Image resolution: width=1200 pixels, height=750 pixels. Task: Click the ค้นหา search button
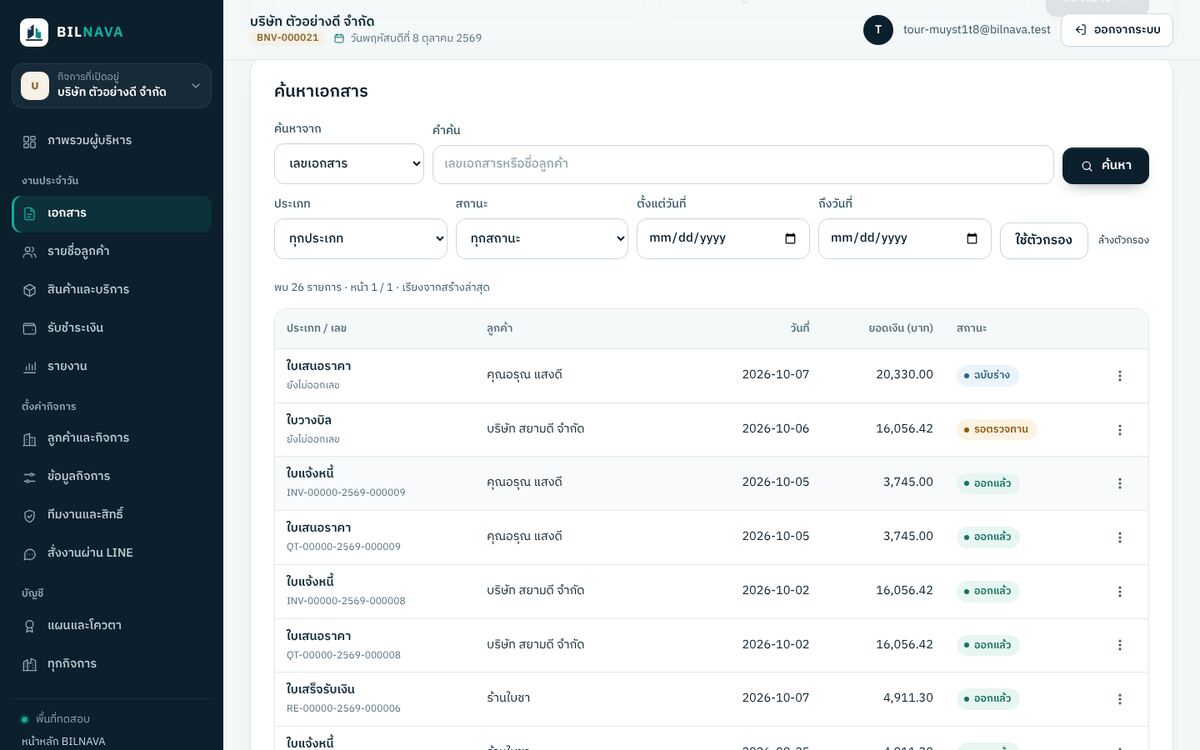coord(1106,166)
